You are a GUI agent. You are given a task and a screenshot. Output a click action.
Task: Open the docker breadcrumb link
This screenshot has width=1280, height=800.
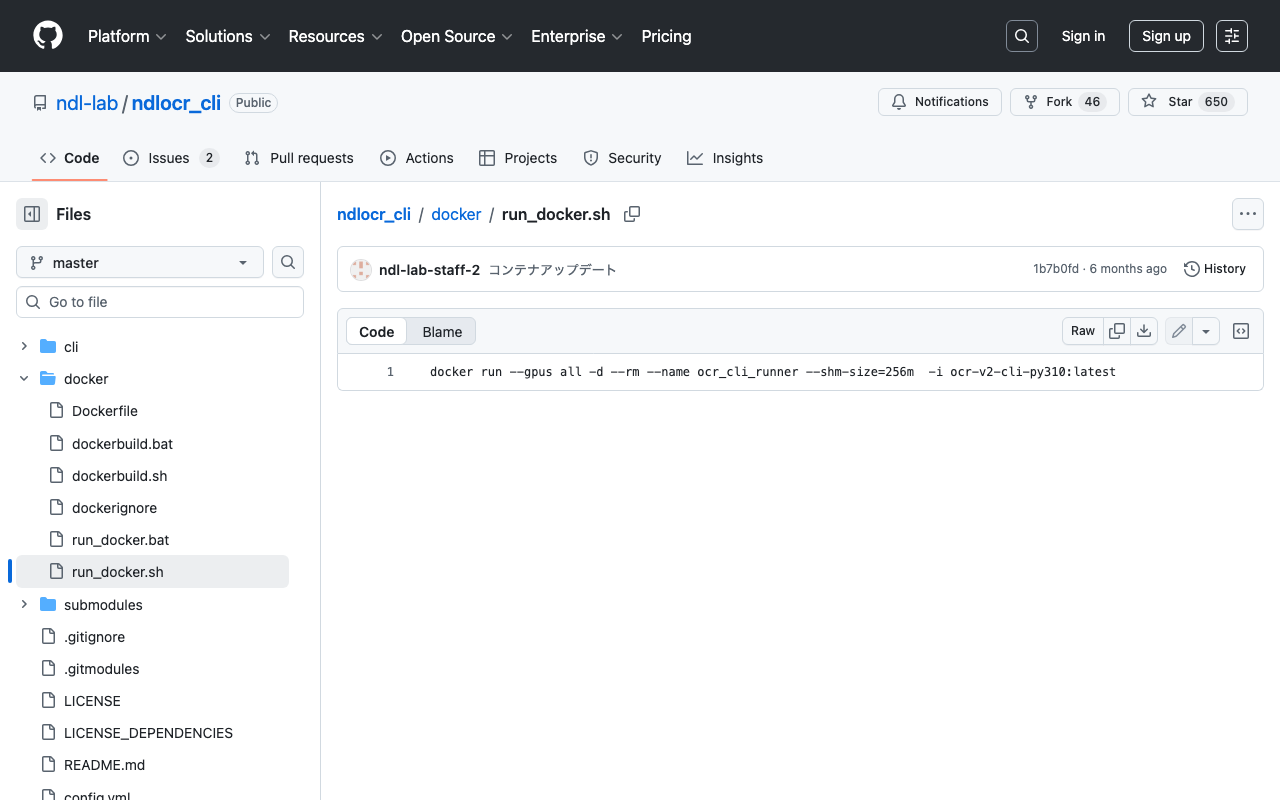click(456, 214)
